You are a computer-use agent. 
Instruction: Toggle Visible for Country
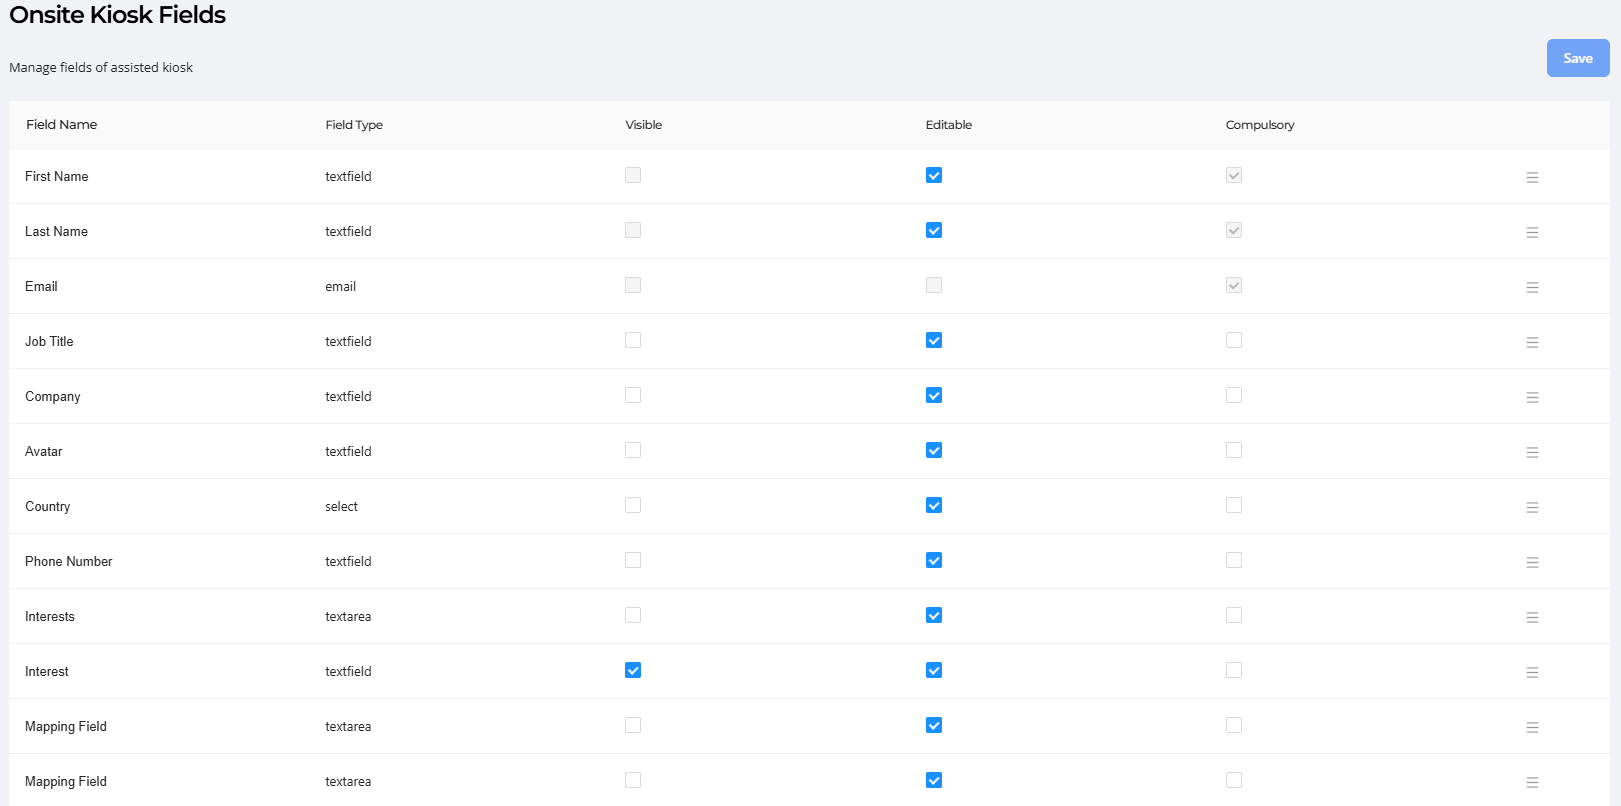pos(633,505)
